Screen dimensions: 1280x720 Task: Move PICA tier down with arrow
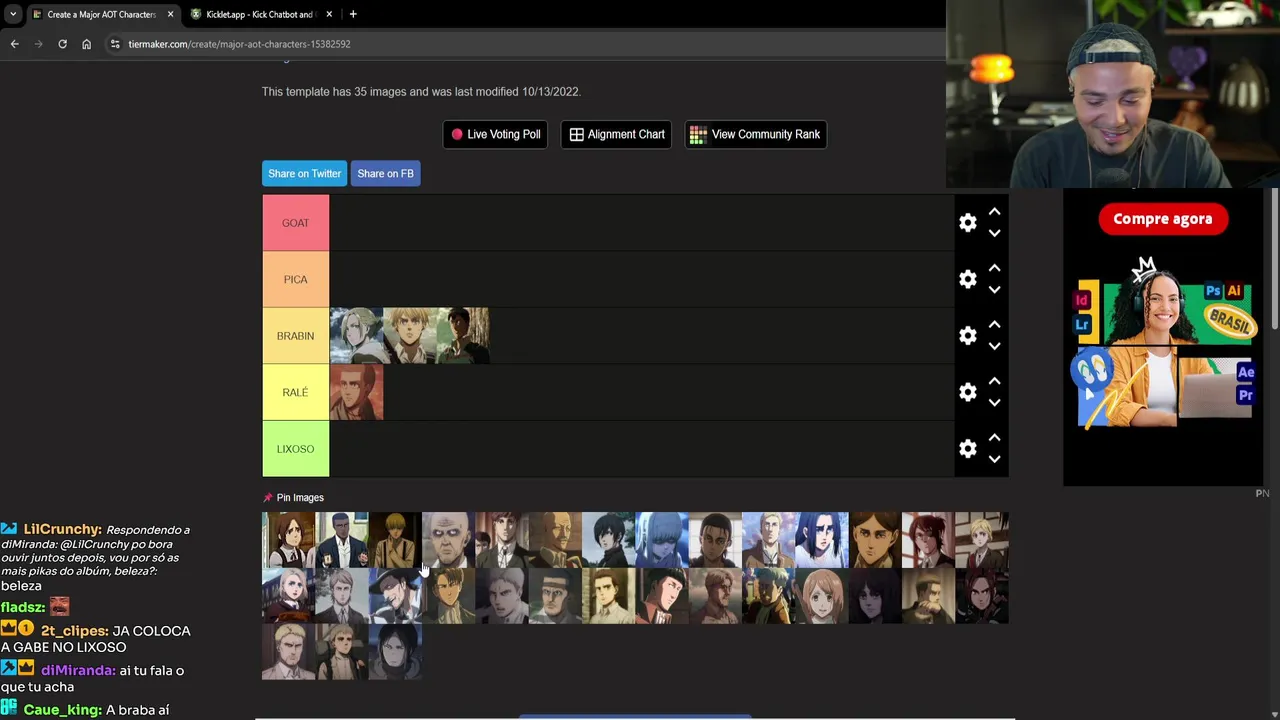coord(994,290)
